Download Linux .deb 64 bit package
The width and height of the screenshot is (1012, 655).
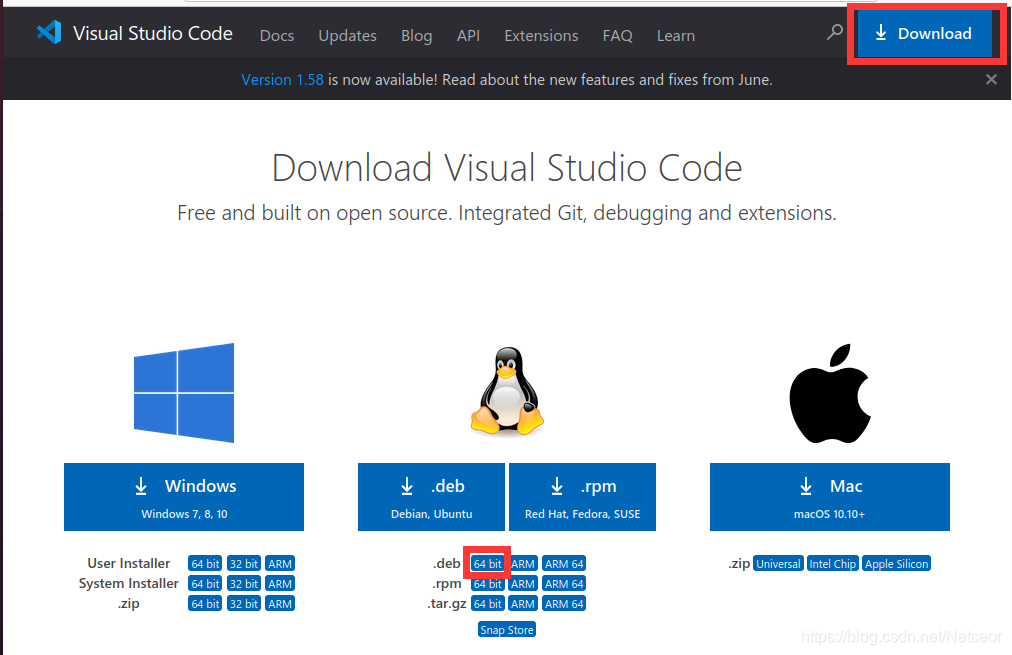click(x=487, y=563)
